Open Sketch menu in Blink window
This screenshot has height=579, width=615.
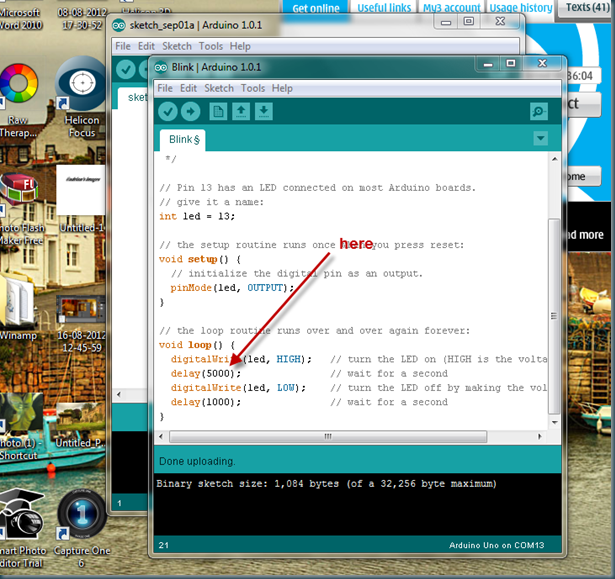(x=219, y=88)
